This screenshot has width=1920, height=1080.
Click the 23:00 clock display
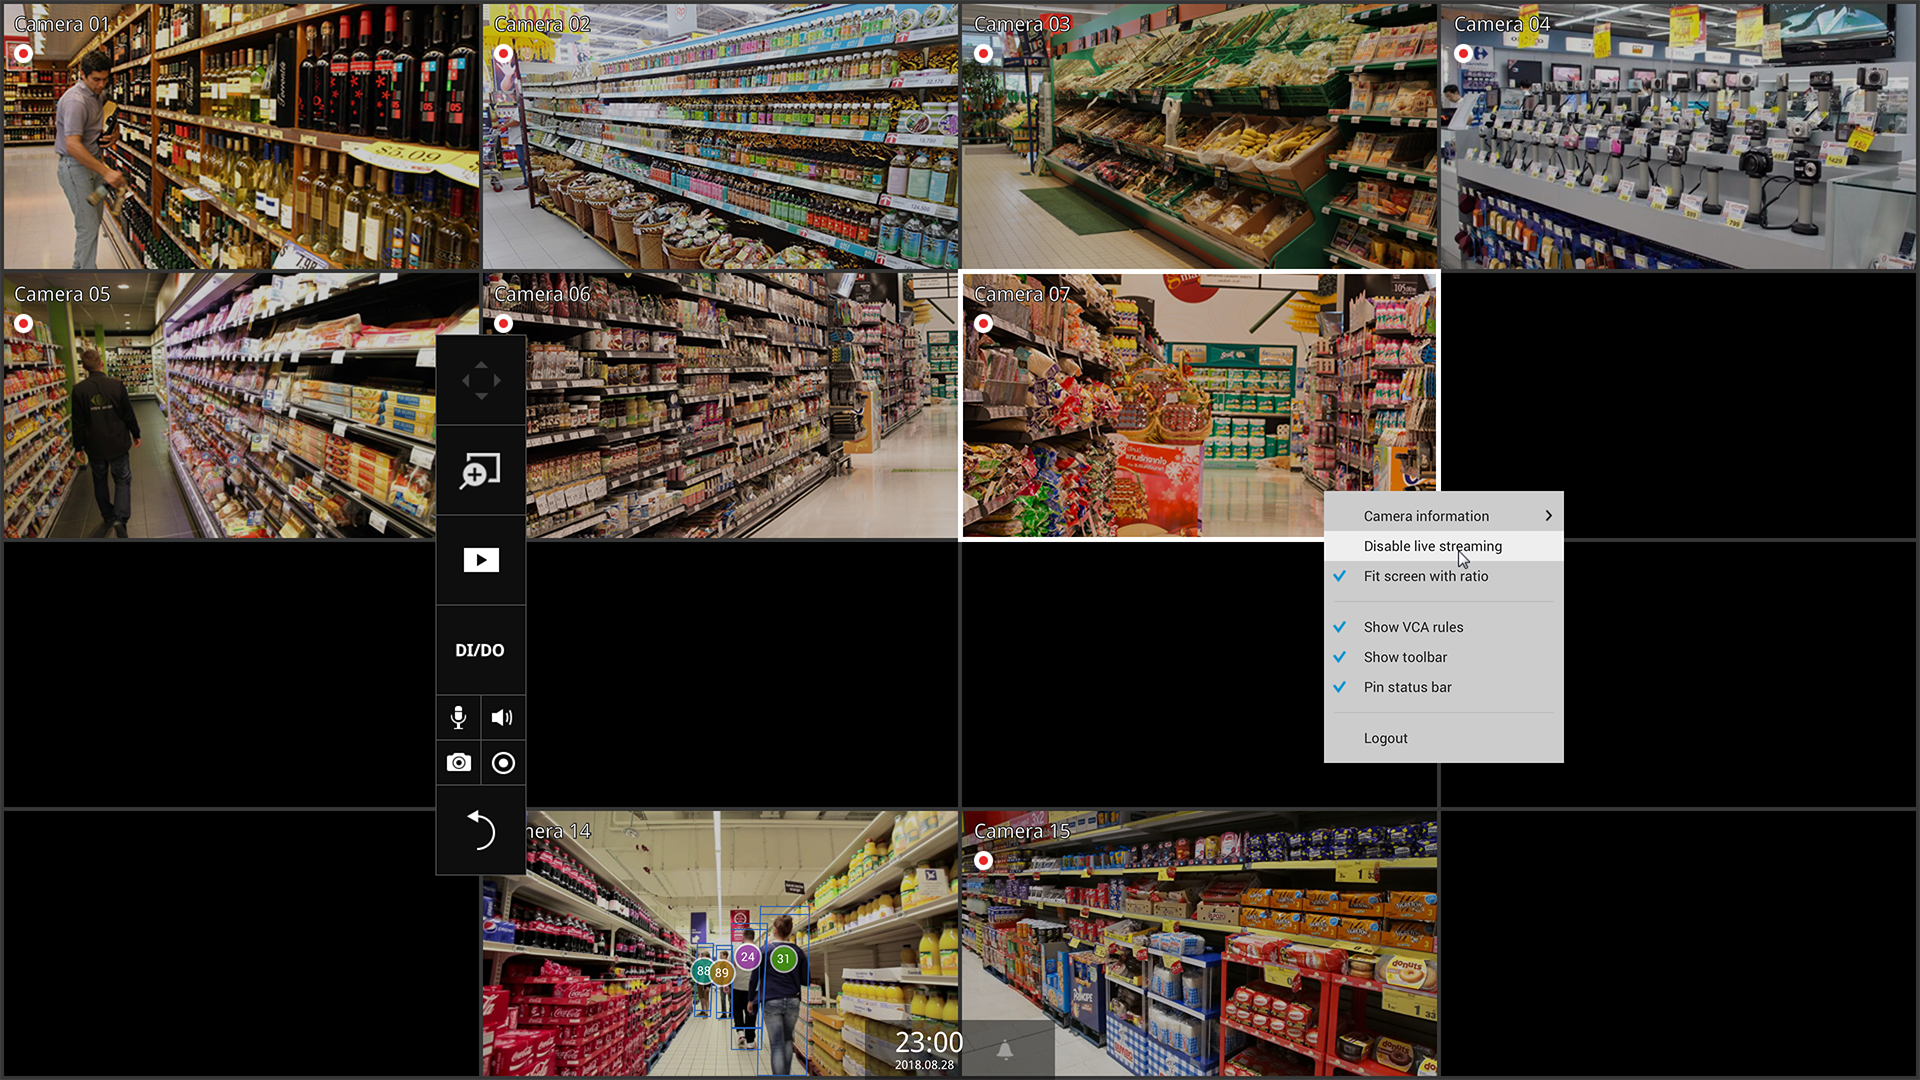(x=928, y=1043)
